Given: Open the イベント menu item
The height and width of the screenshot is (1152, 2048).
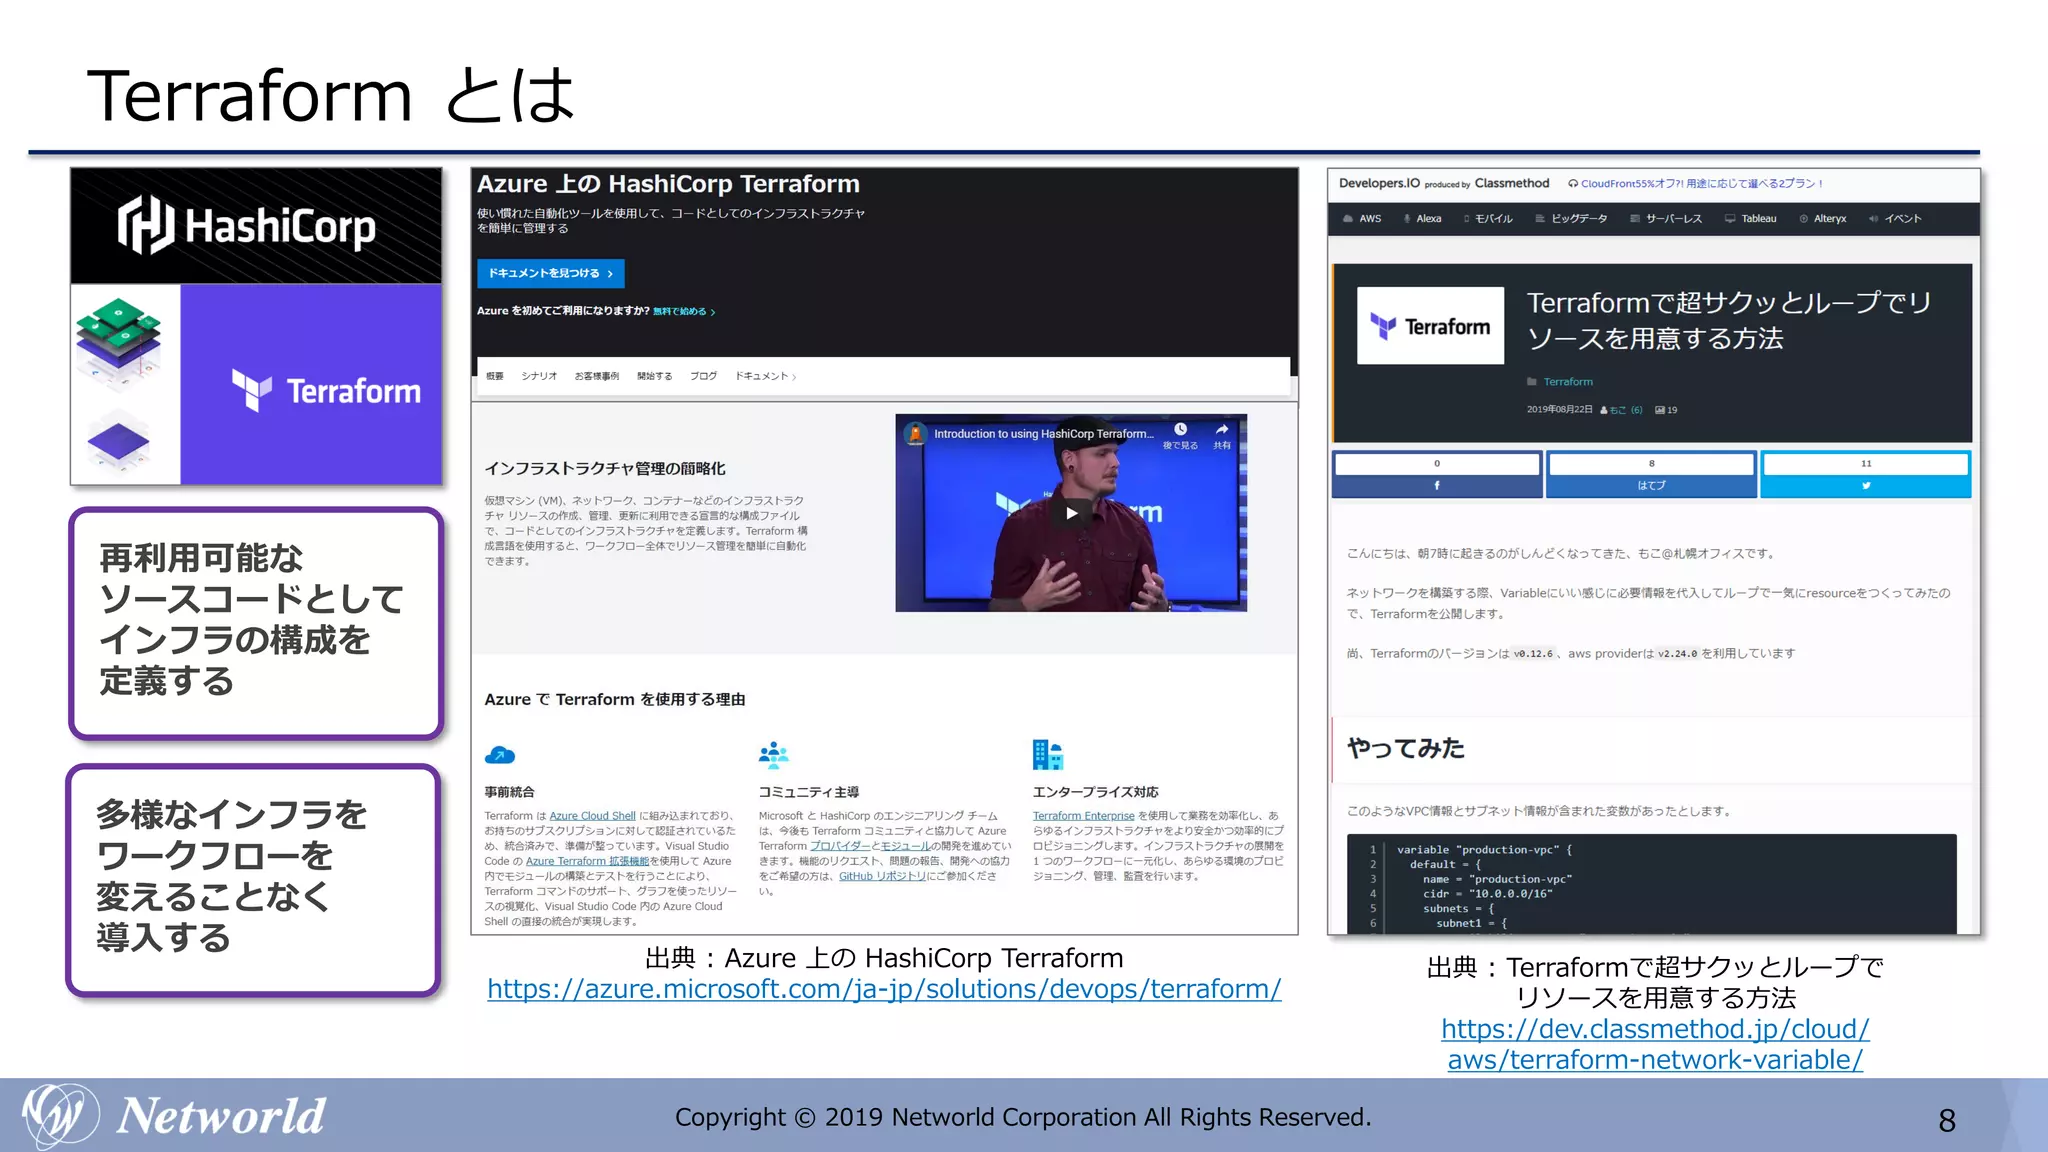Looking at the screenshot, I should 1895,219.
